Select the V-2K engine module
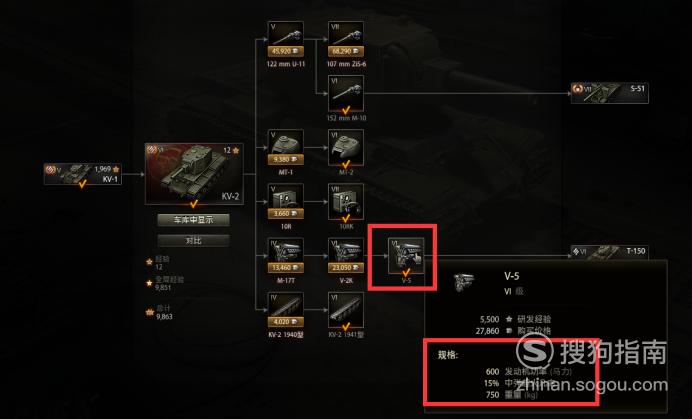 click(x=346, y=256)
